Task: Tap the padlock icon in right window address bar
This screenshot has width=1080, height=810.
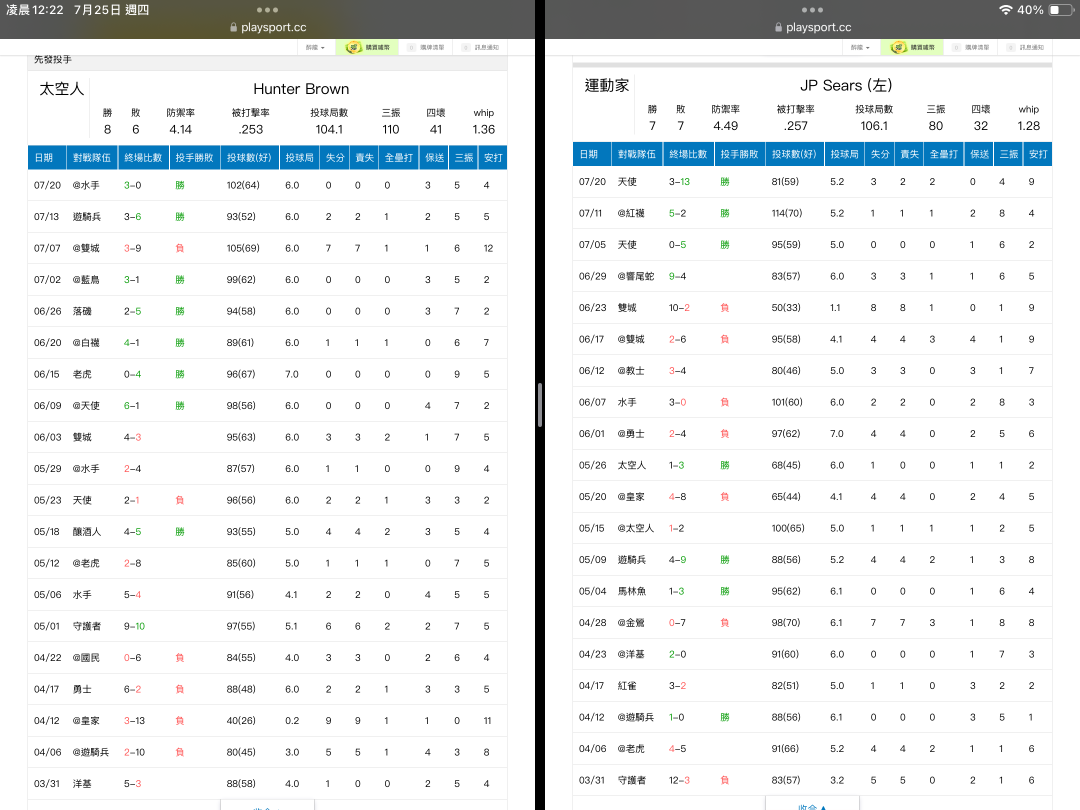Action: [778, 28]
